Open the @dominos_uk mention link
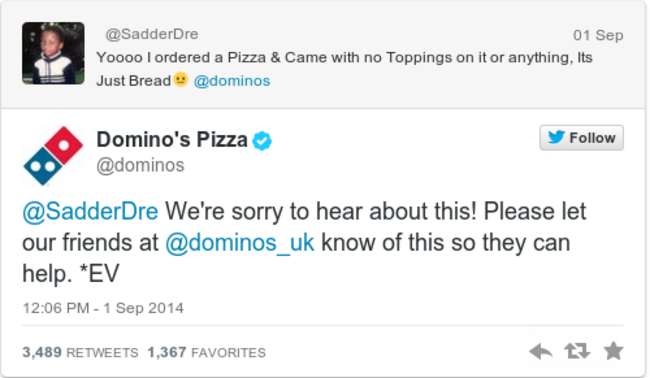Screen dimensions: 650x378 tap(240, 242)
